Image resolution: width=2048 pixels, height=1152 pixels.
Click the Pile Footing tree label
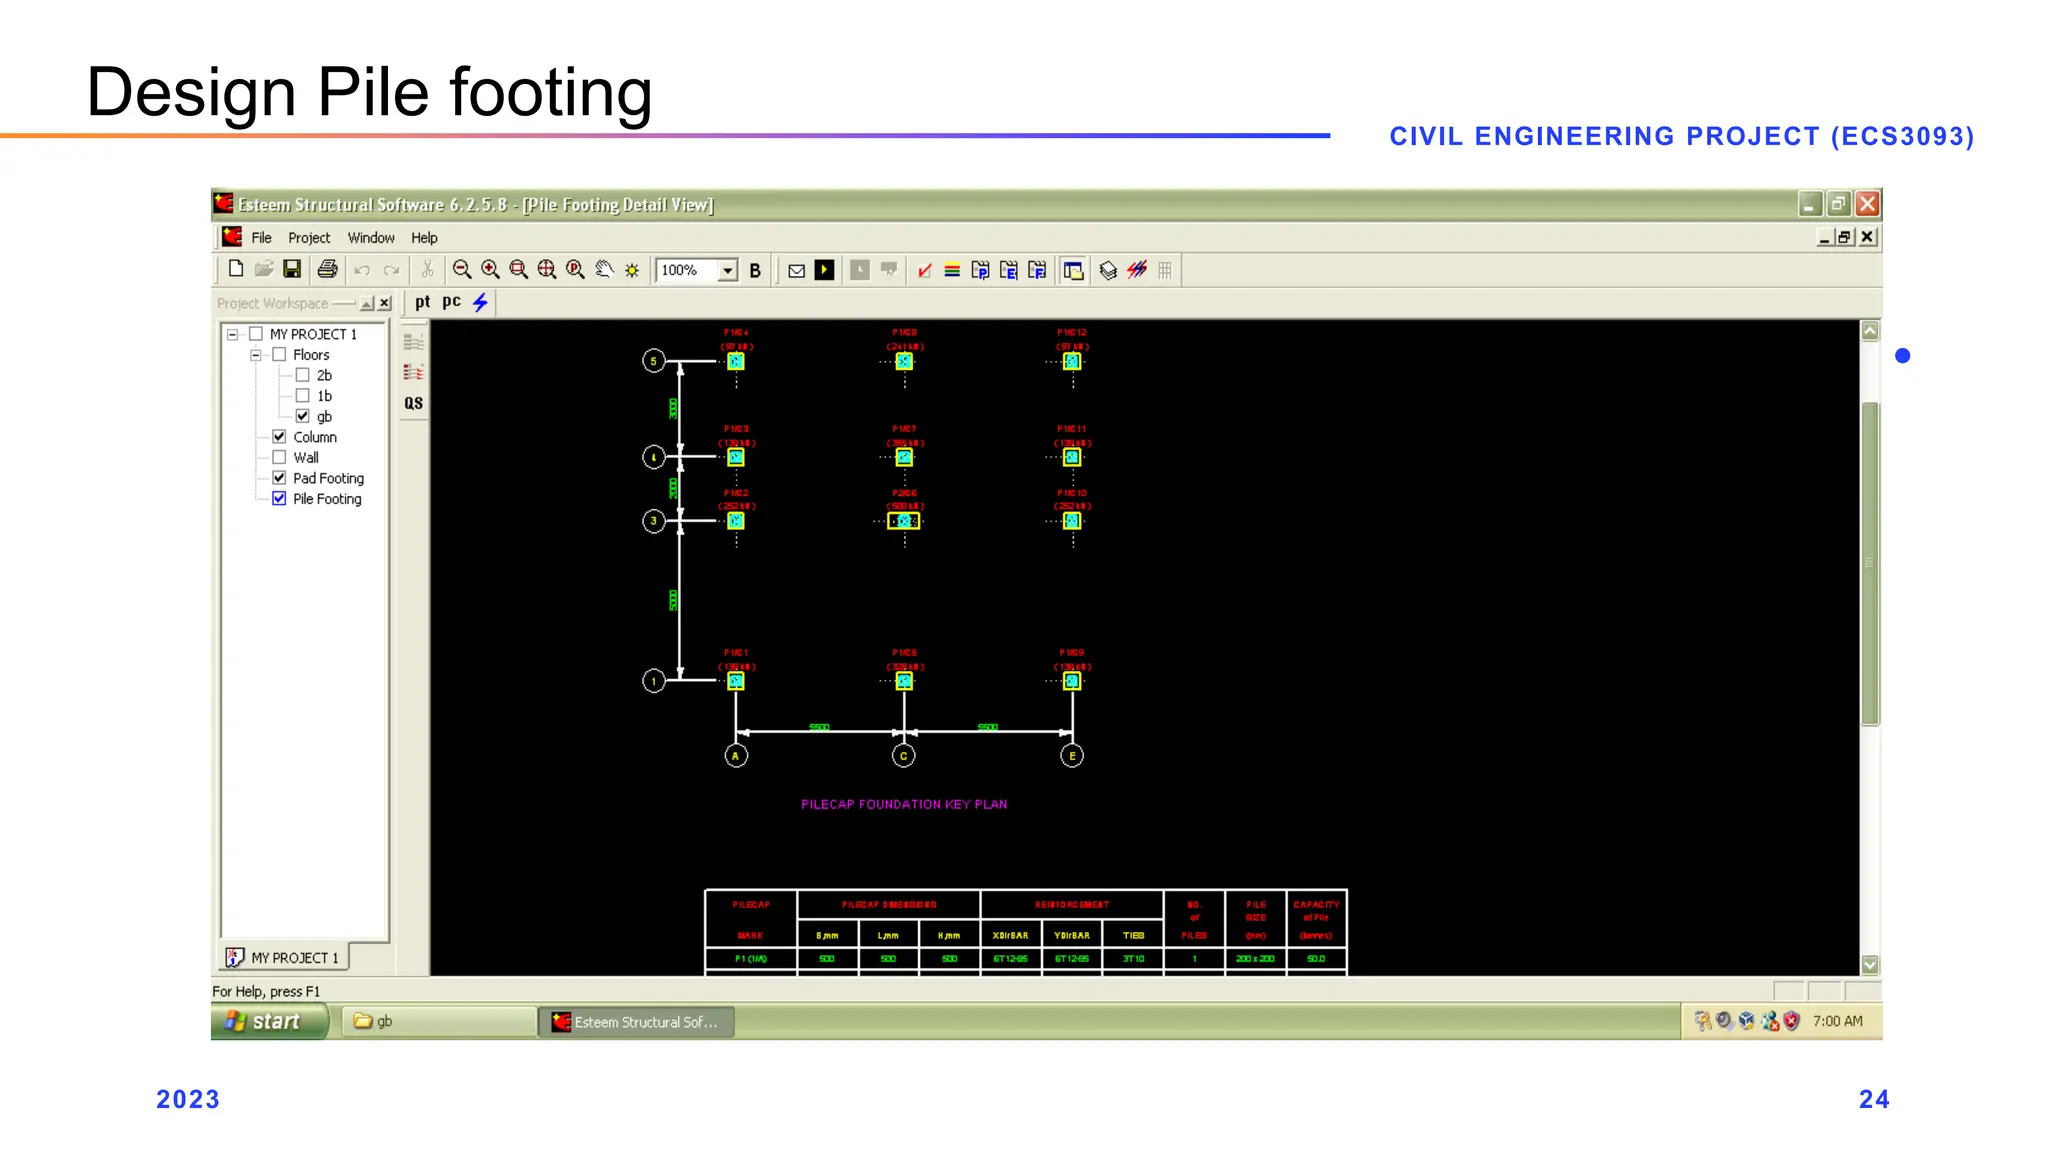pos(327,499)
